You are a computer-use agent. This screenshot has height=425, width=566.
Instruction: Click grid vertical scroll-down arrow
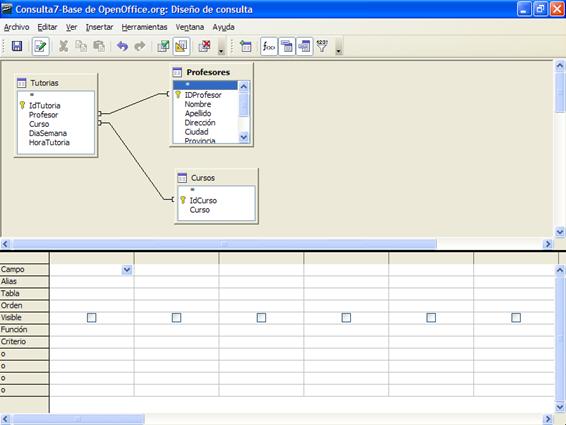(560, 407)
